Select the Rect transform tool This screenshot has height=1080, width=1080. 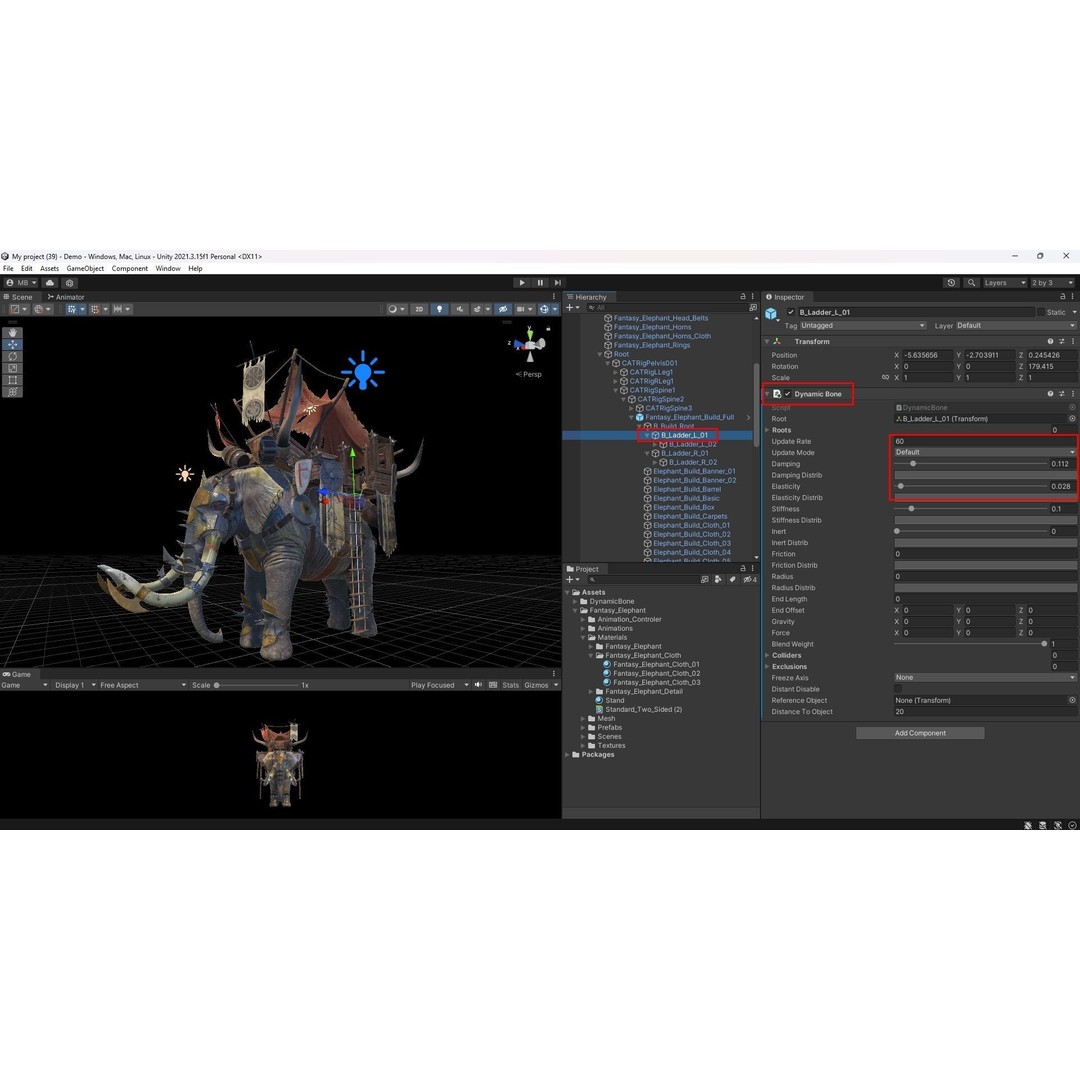12,380
